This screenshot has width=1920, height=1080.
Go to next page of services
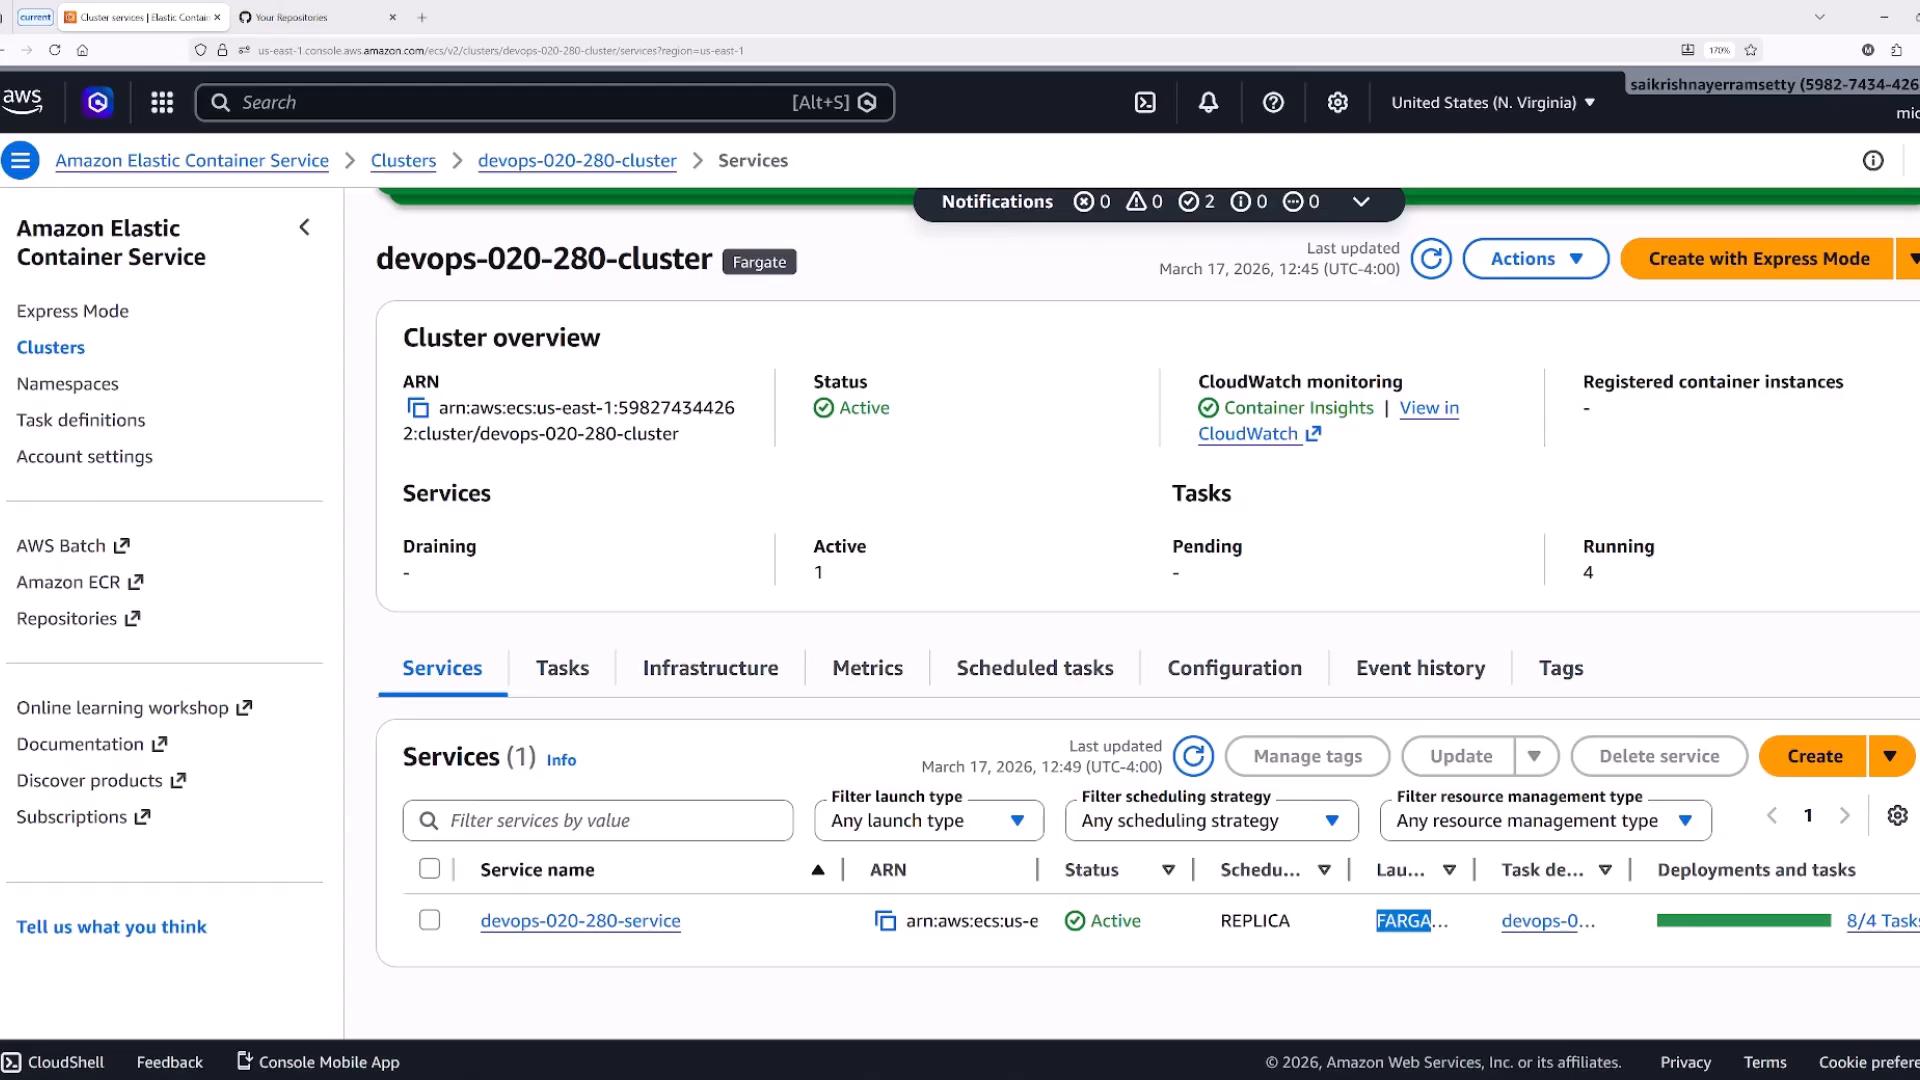click(x=1845, y=815)
